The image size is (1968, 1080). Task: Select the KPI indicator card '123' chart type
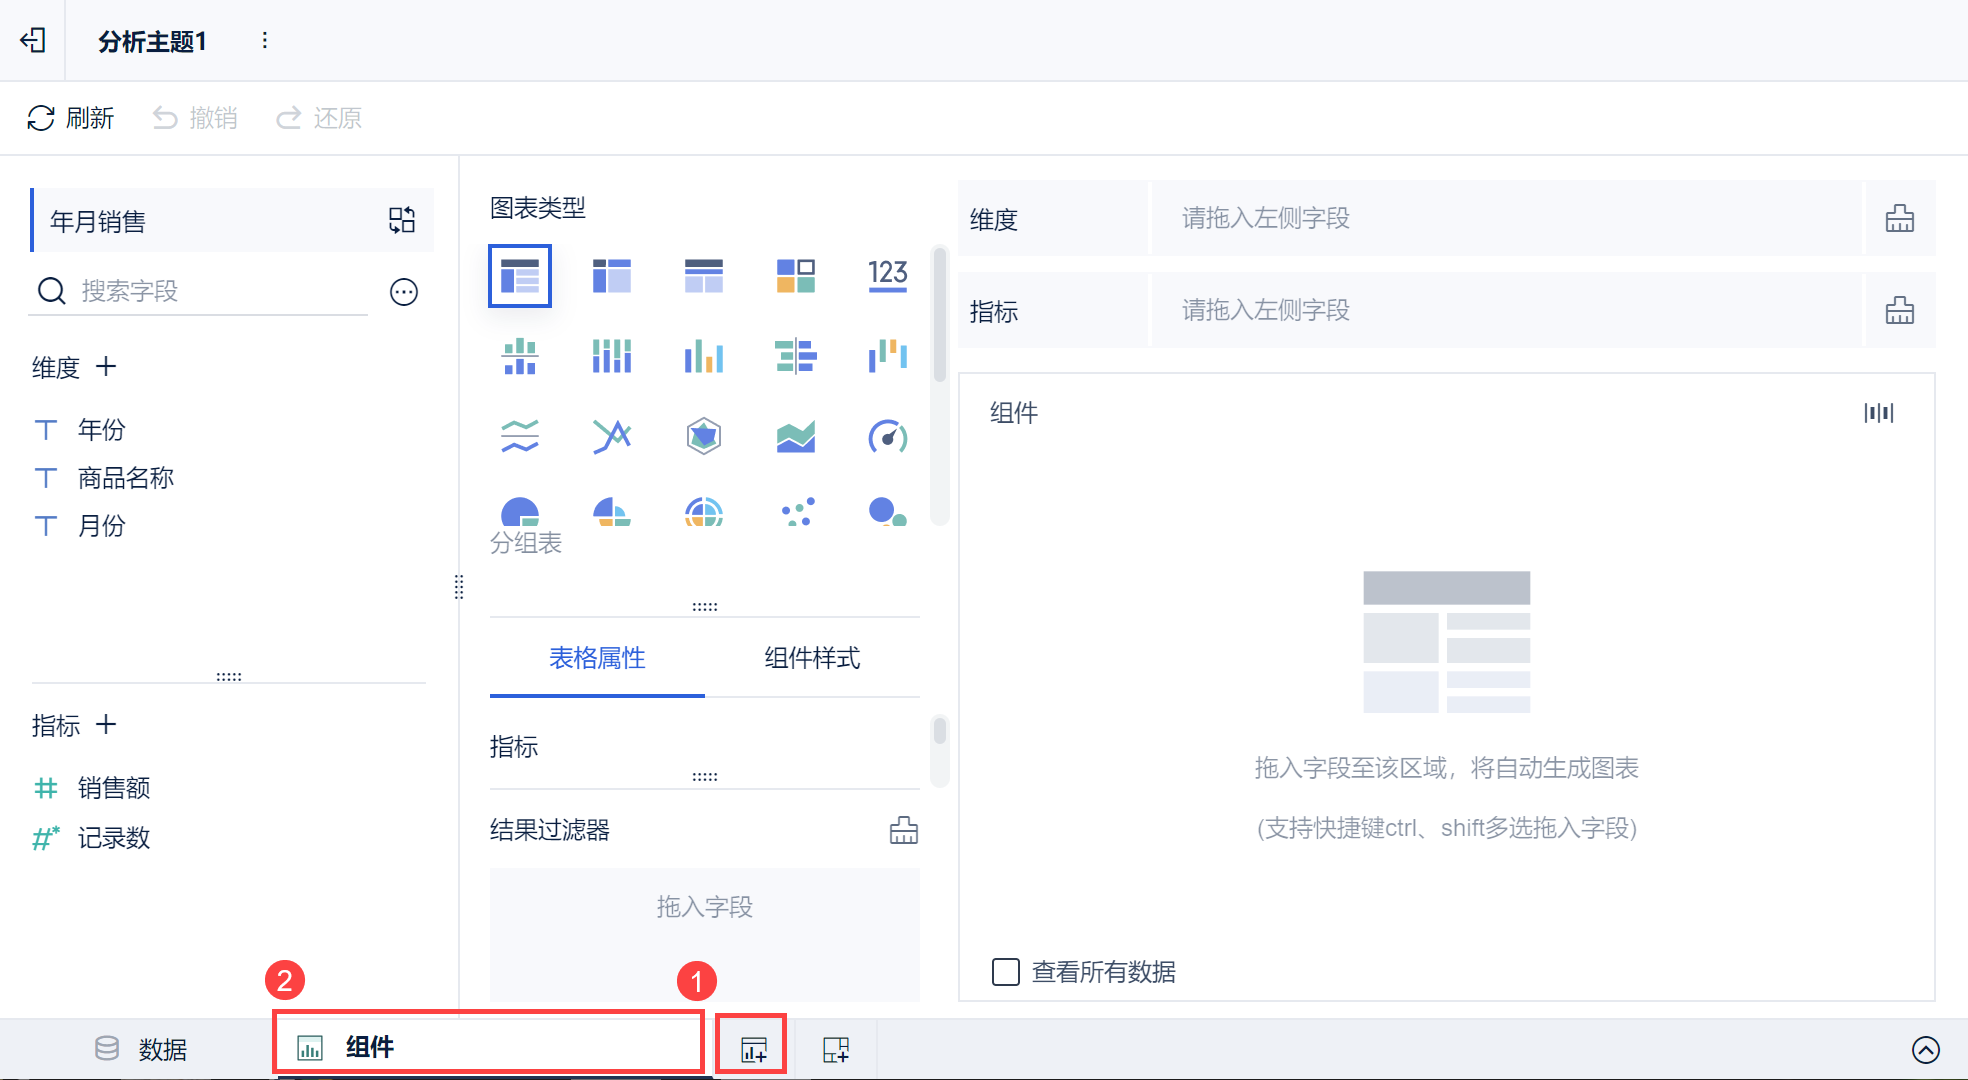click(x=887, y=275)
